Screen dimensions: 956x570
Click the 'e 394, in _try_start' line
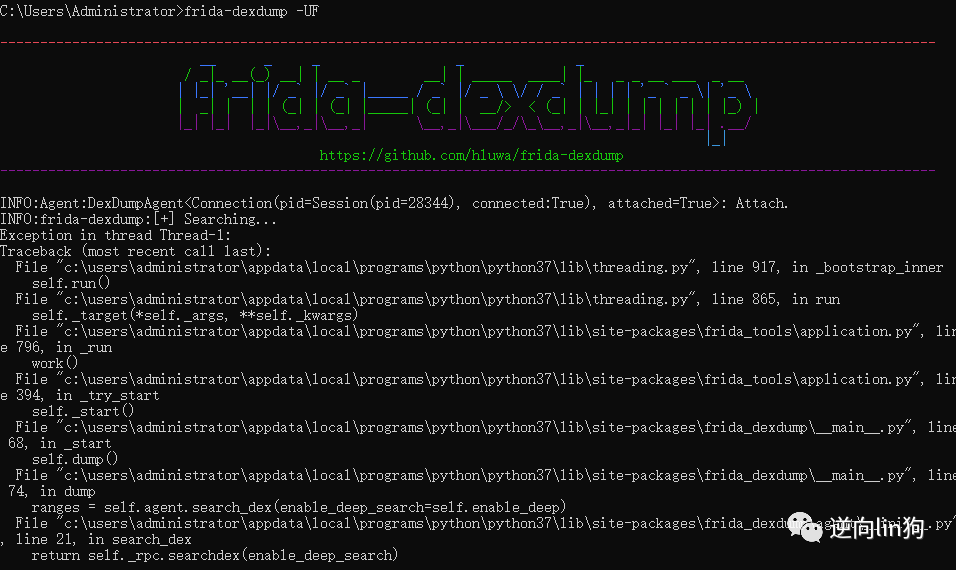80,396
